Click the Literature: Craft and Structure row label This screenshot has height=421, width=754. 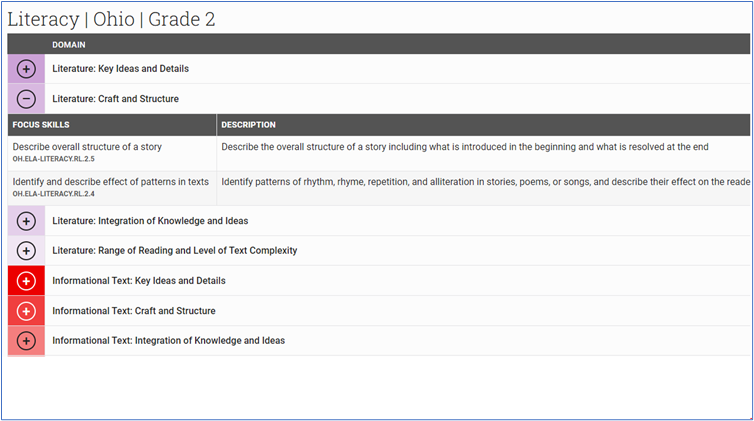point(115,99)
